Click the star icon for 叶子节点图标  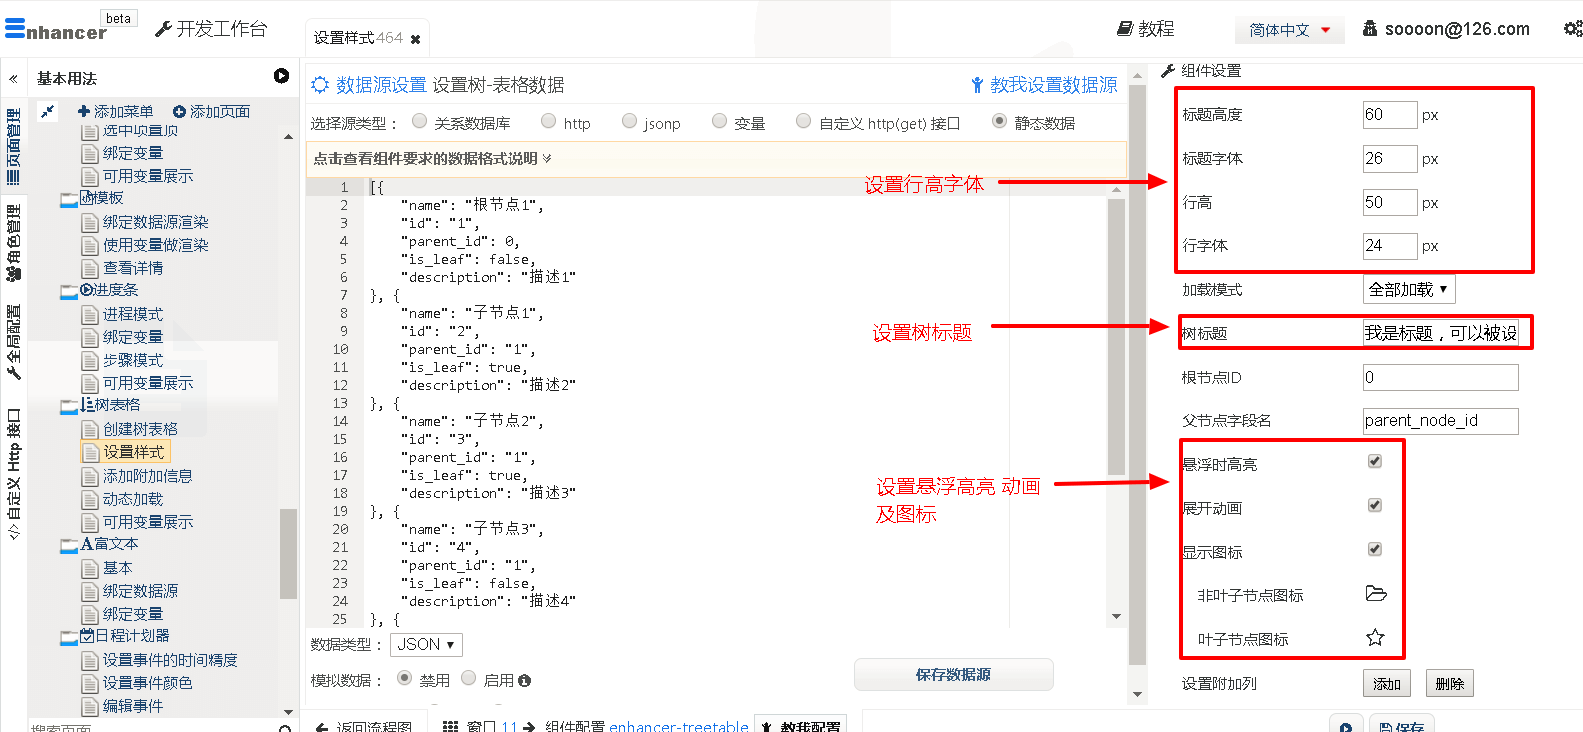[1376, 637]
